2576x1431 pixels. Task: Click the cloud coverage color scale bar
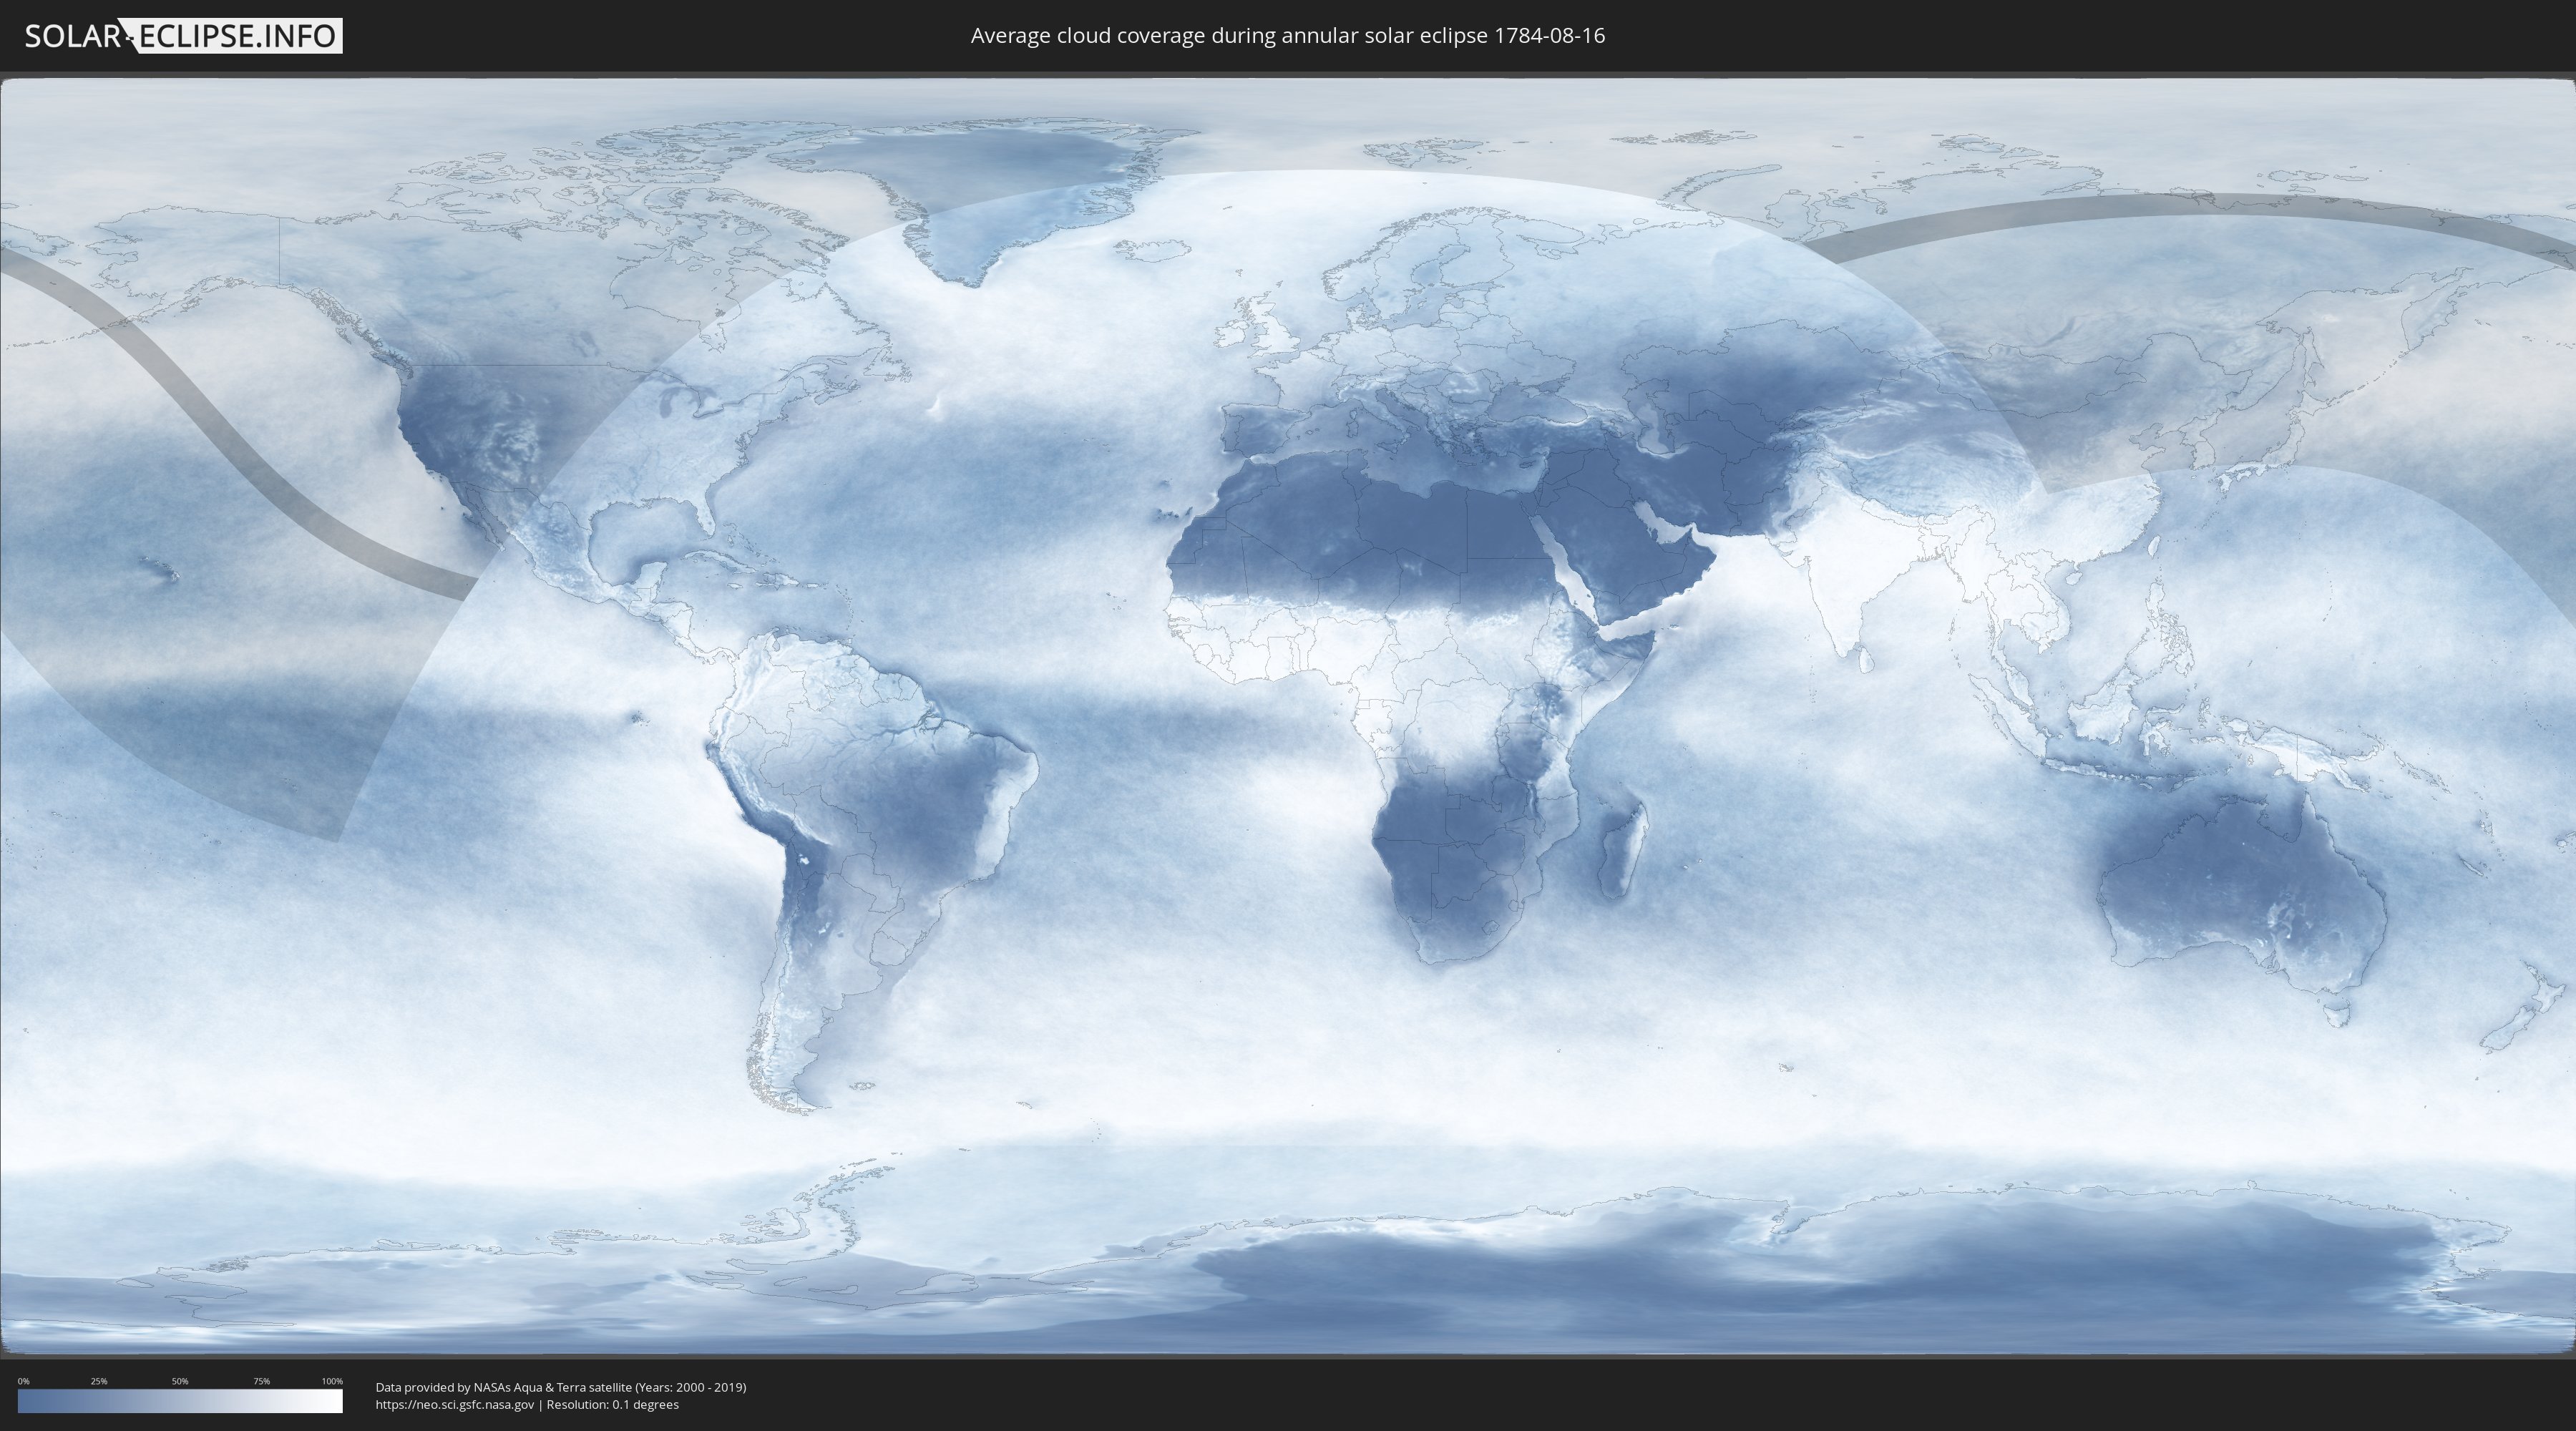click(x=180, y=1401)
